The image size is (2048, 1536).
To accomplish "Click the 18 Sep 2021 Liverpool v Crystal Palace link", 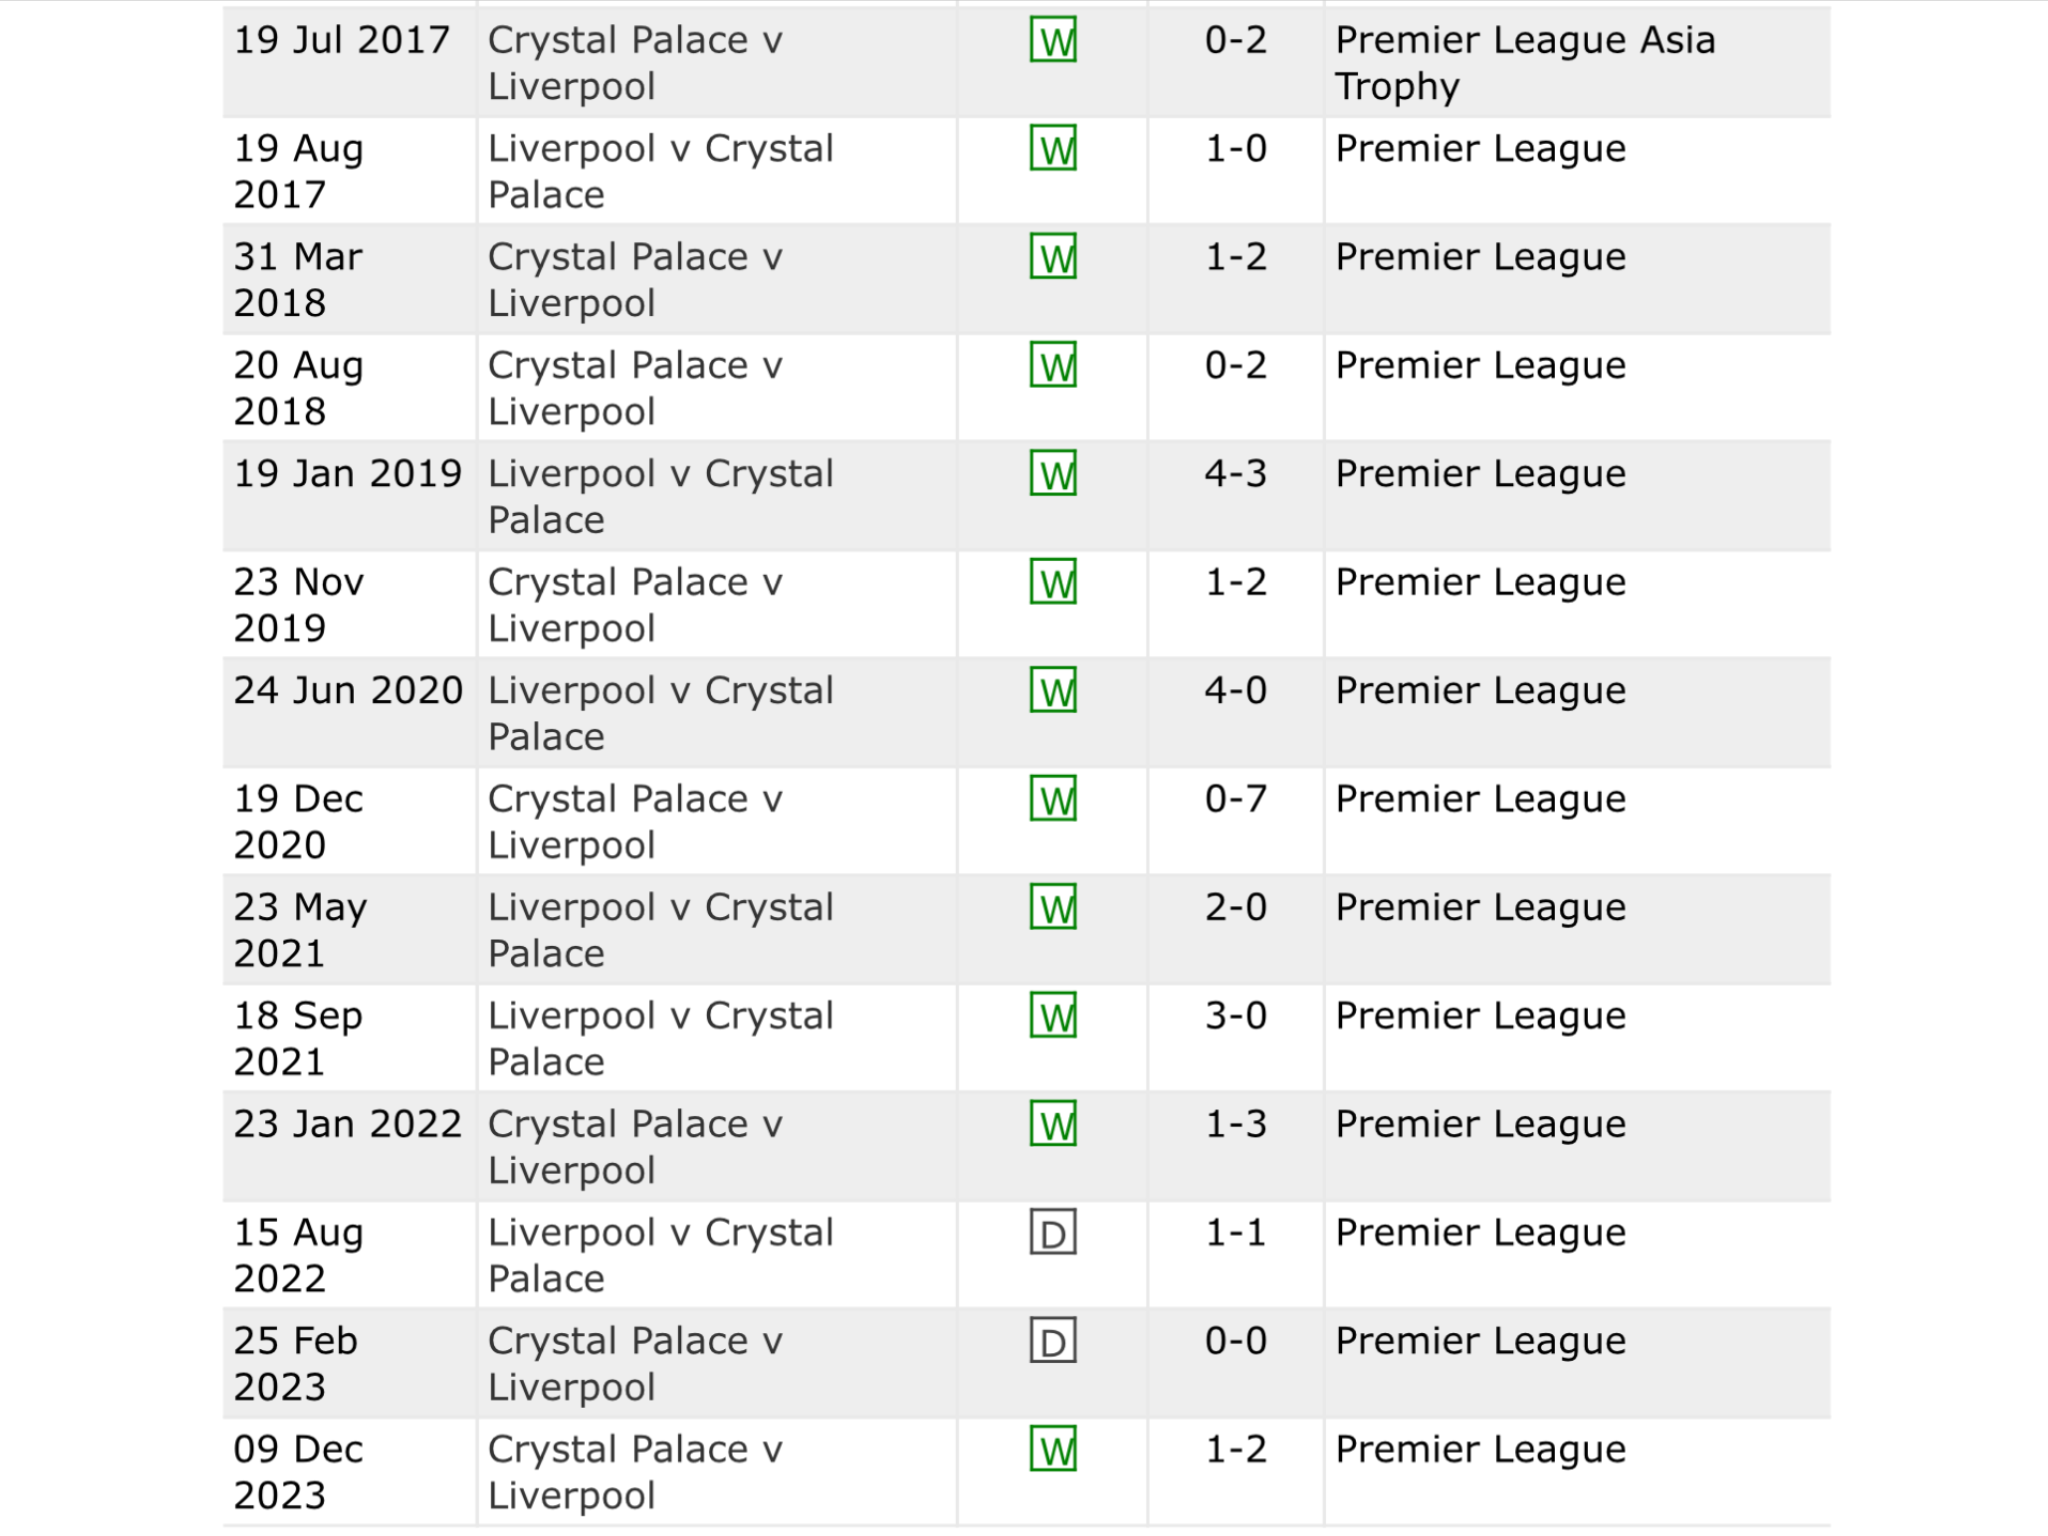I will pos(661,1039).
